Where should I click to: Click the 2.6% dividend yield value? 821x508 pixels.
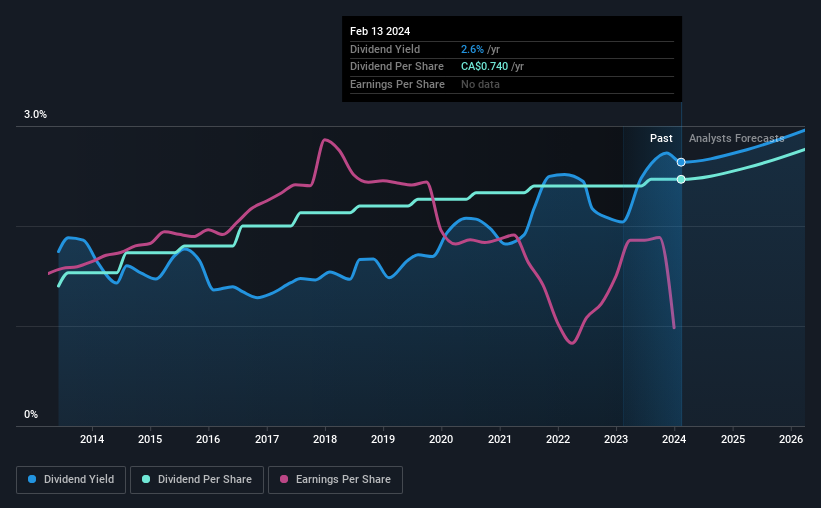pyautogui.click(x=472, y=49)
